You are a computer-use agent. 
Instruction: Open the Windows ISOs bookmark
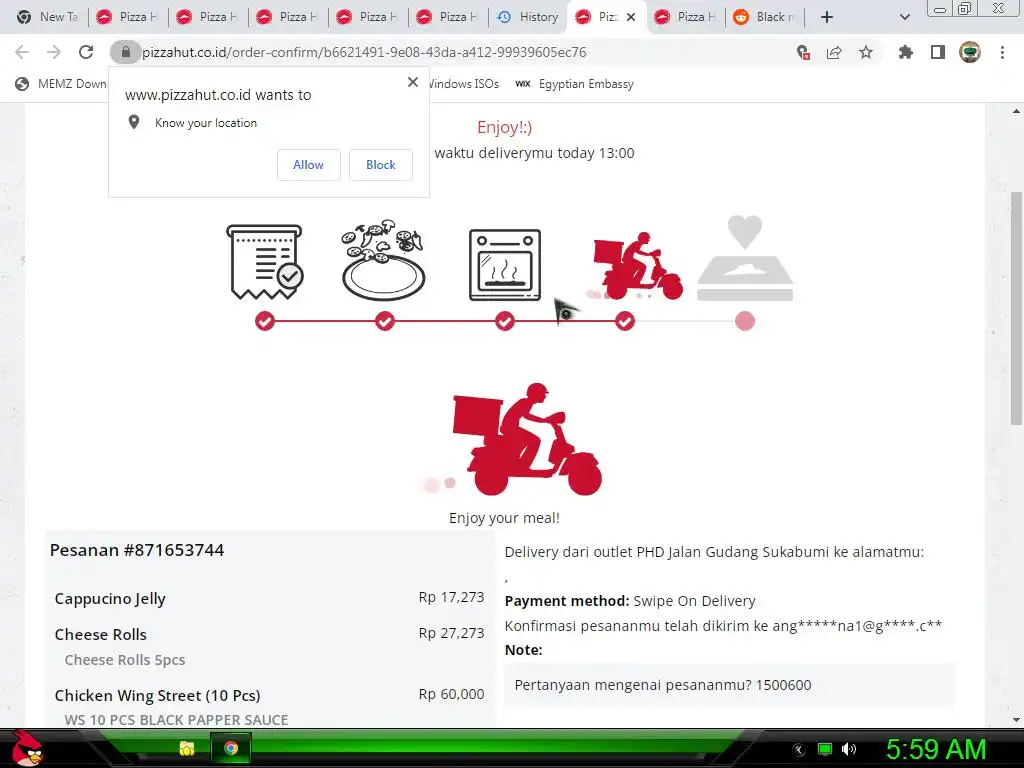(x=464, y=84)
